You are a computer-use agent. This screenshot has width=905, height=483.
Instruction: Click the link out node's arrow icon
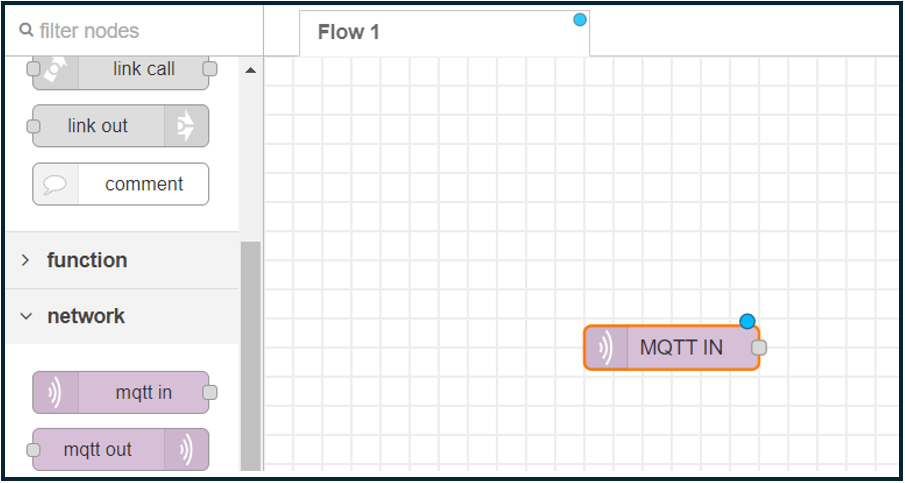pos(186,126)
